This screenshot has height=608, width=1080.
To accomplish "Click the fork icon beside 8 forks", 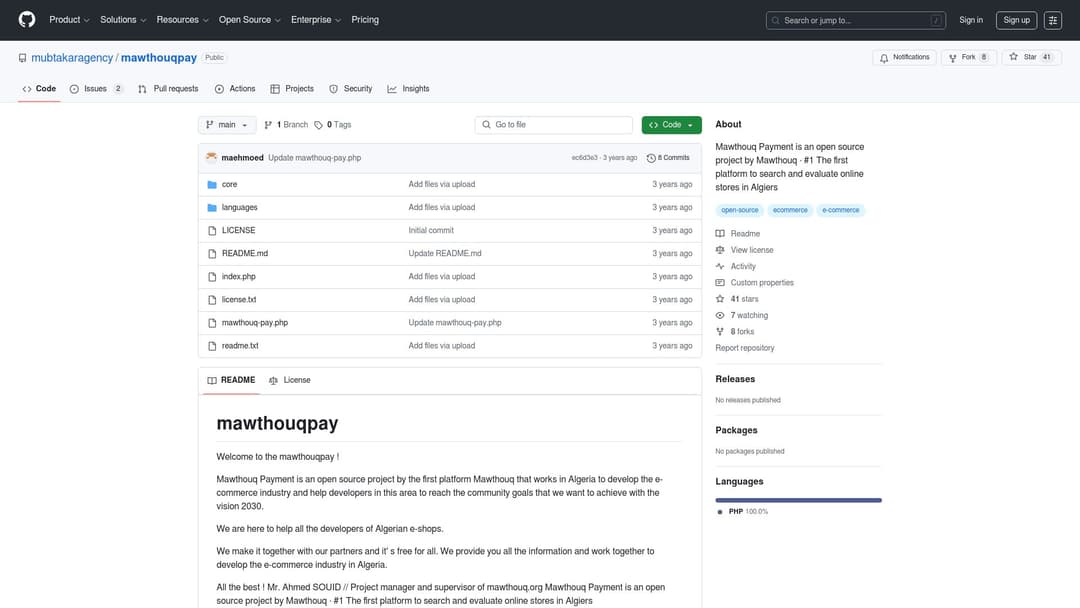I will (x=720, y=332).
